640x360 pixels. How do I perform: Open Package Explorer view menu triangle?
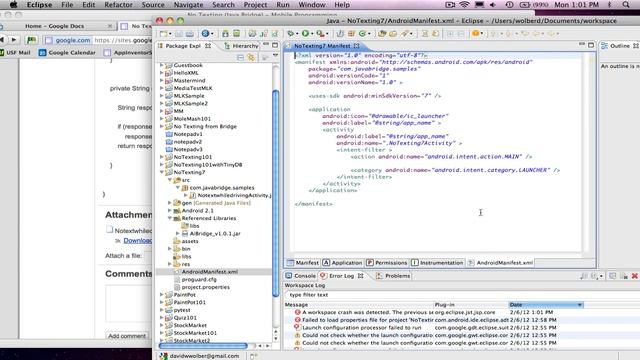(276, 56)
